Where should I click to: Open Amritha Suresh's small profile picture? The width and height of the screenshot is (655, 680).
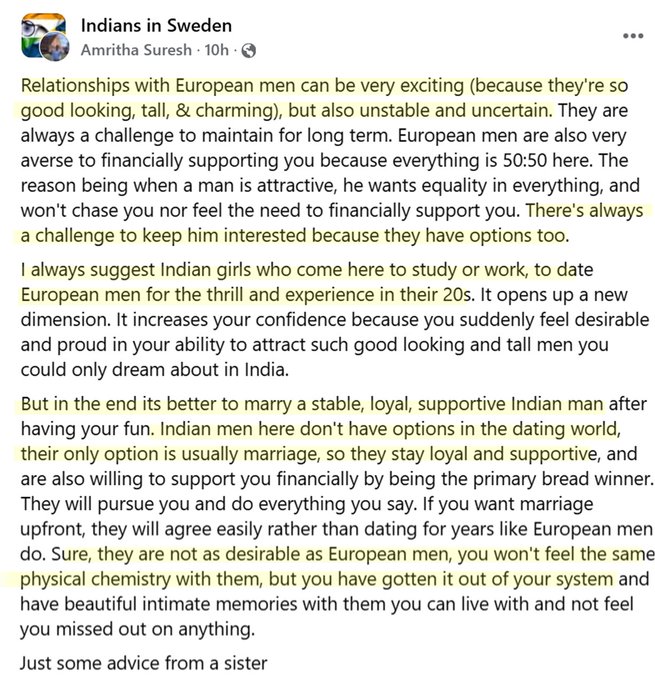[x=55, y=46]
